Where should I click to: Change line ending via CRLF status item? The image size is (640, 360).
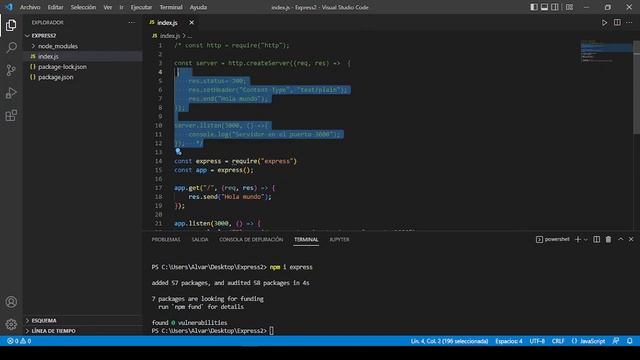point(558,341)
